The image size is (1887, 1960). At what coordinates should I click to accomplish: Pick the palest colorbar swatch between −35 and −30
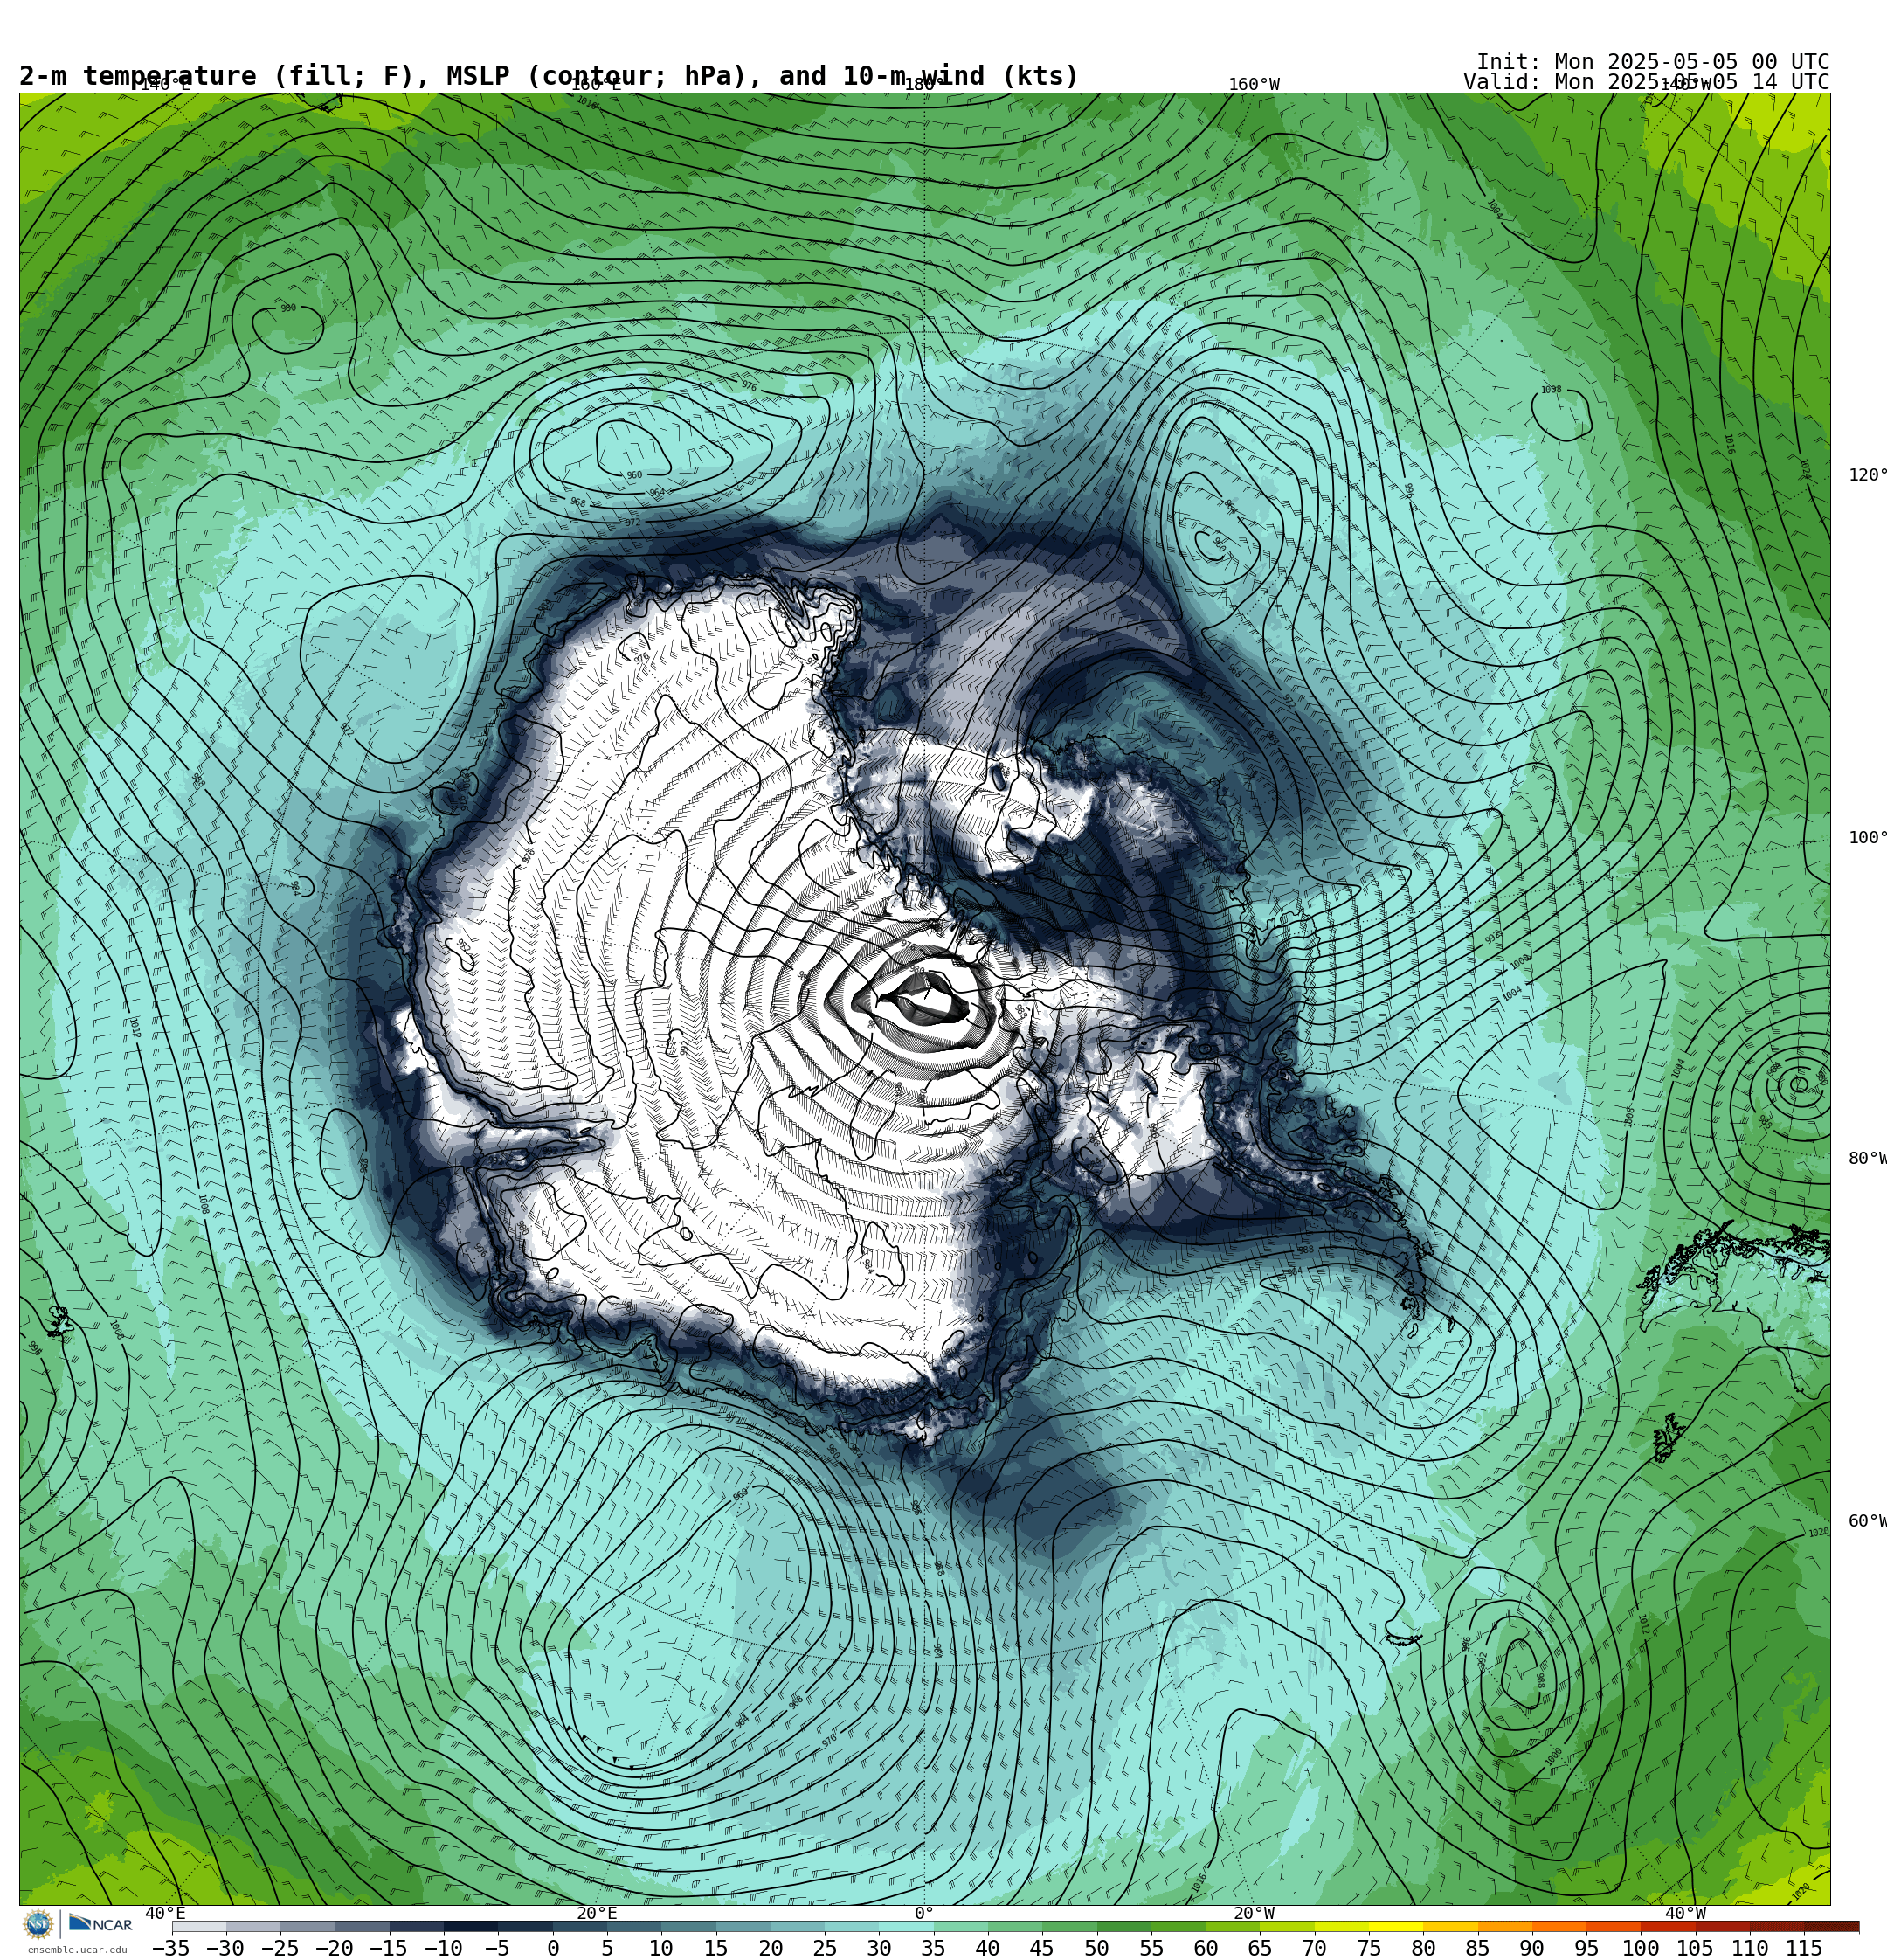[x=199, y=1926]
